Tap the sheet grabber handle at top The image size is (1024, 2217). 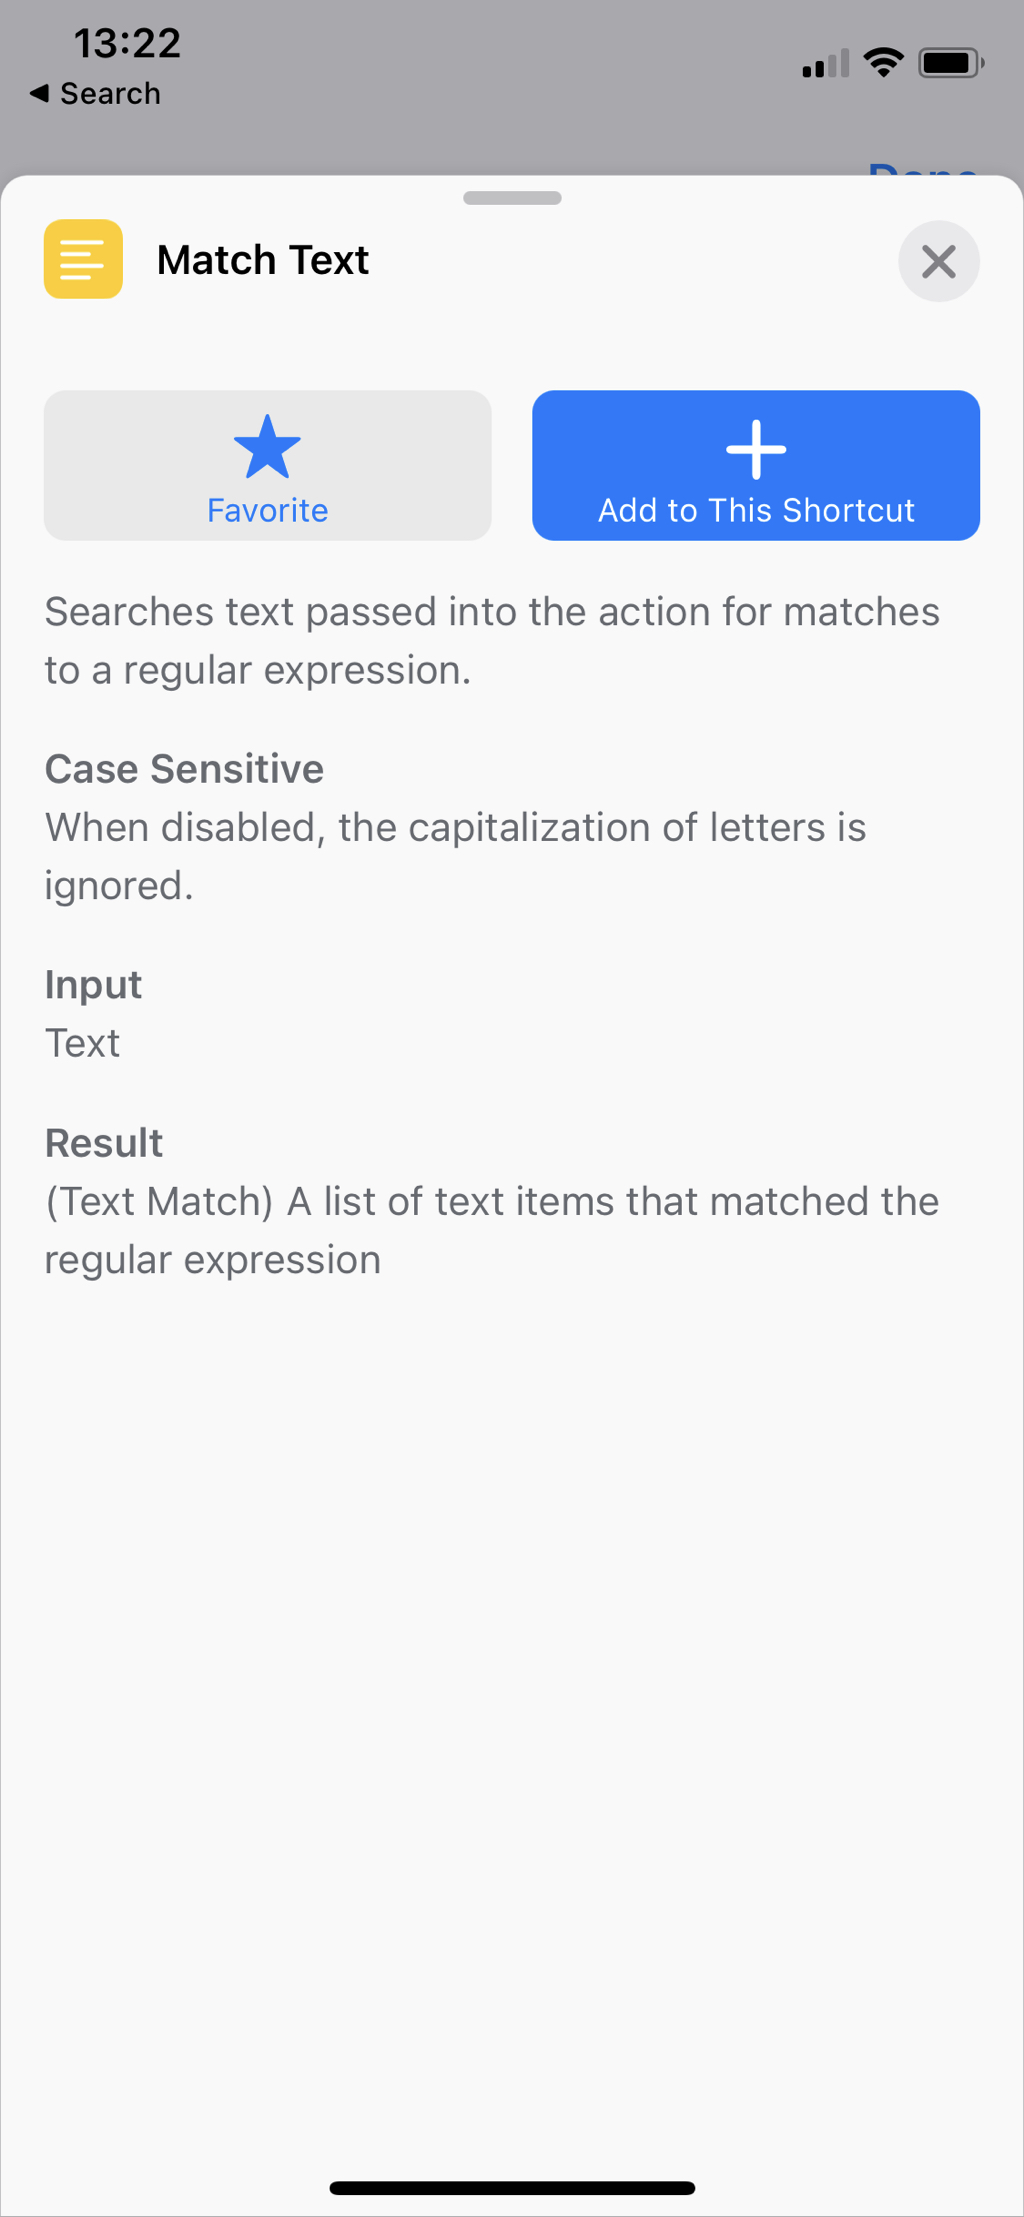pos(512,198)
